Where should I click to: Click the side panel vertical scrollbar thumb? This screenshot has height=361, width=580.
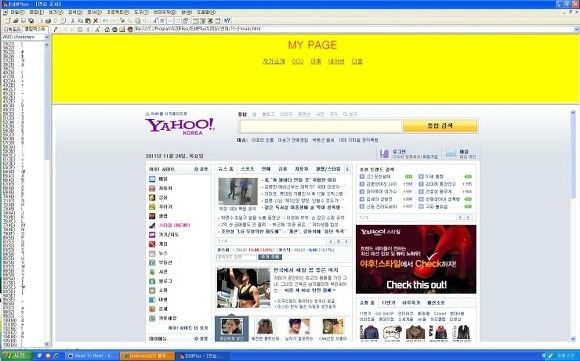[47, 104]
